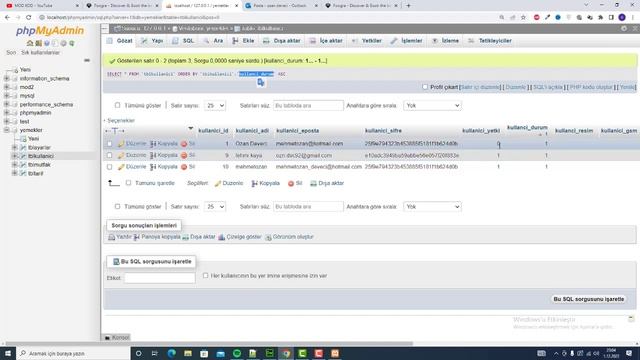The image size is (640, 360).
Task: Open the navigation panel settings gear icon
Action: click(63, 43)
